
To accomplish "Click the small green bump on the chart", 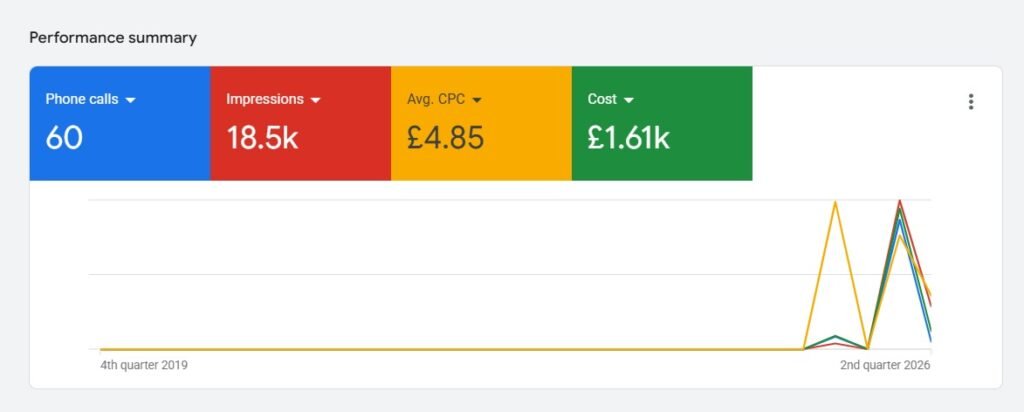I will [x=835, y=336].
